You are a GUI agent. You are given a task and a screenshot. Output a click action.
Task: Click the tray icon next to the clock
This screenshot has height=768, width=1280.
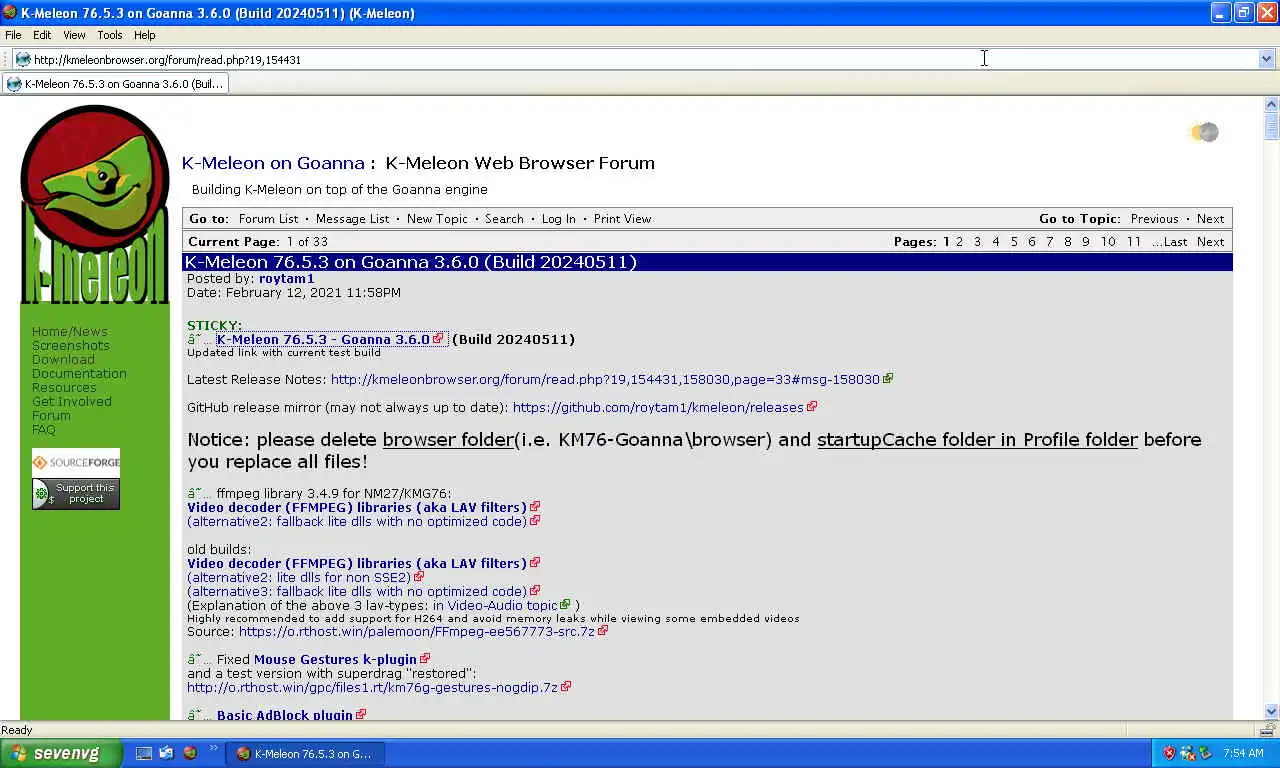point(1205,753)
